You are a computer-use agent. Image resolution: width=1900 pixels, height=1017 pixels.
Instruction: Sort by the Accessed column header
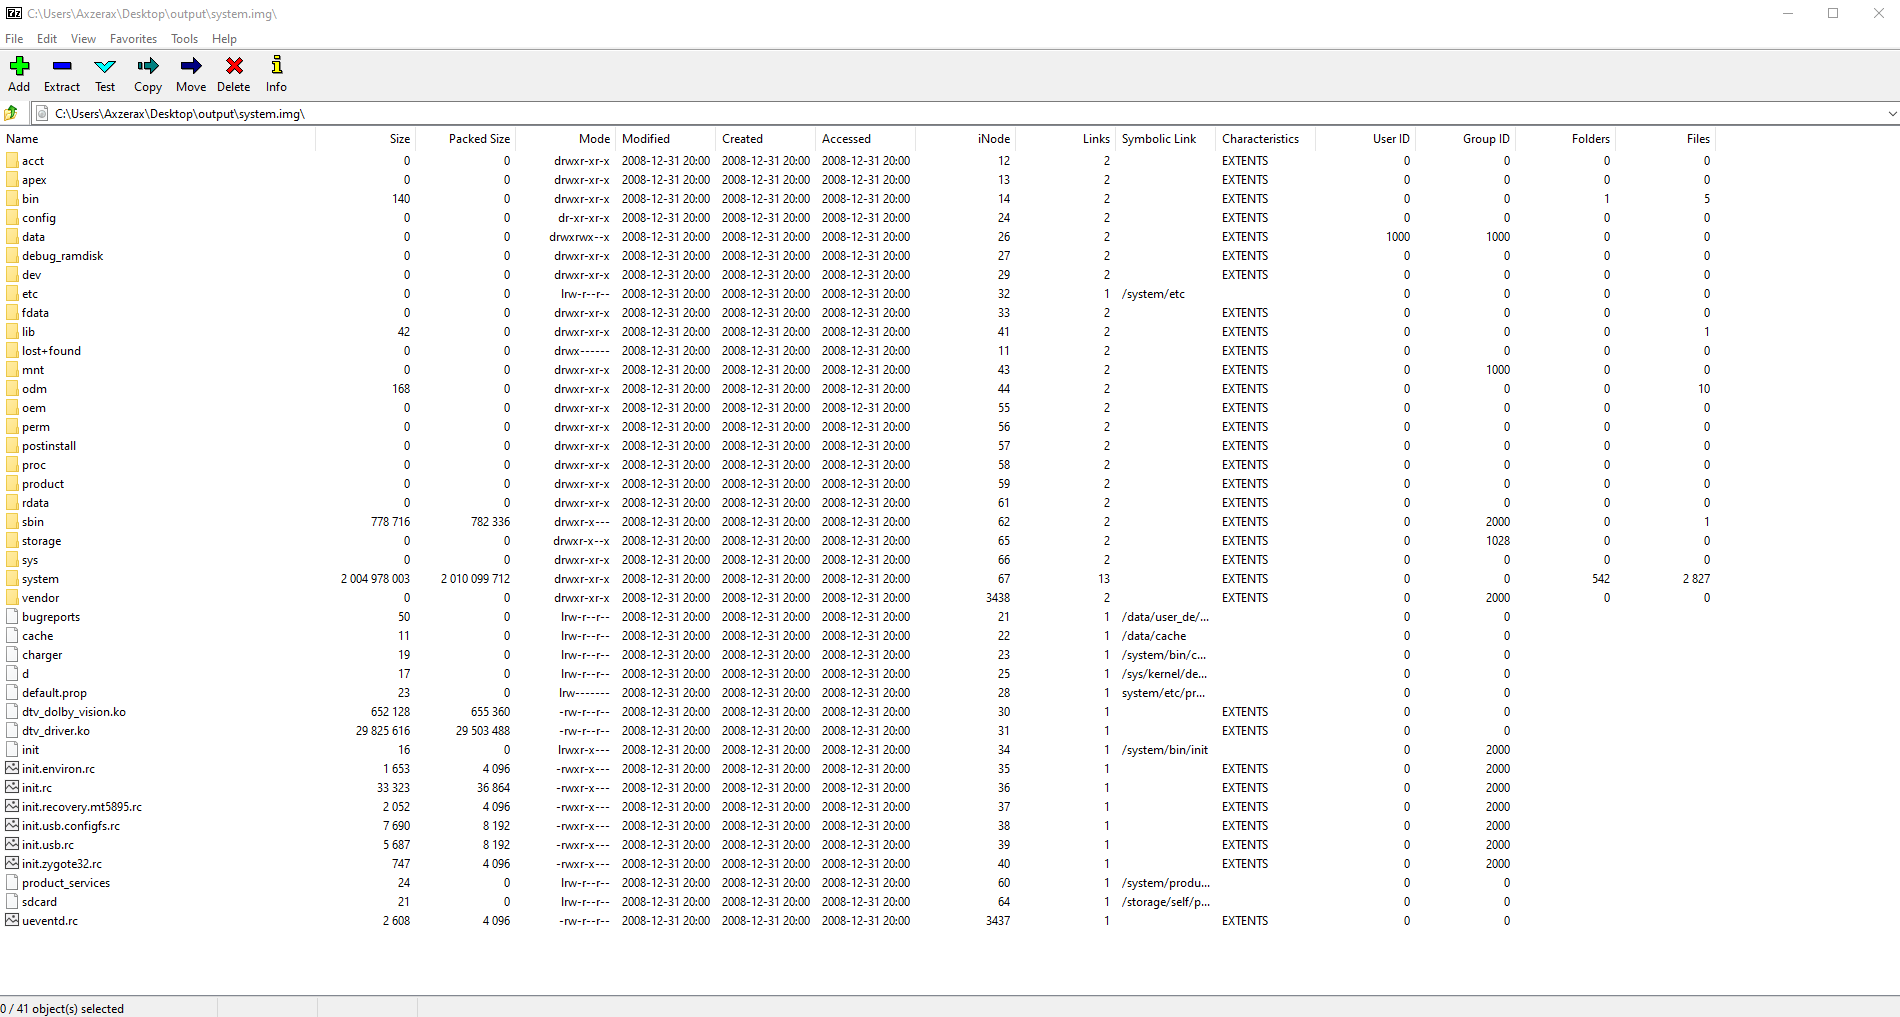tap(865, 139)
